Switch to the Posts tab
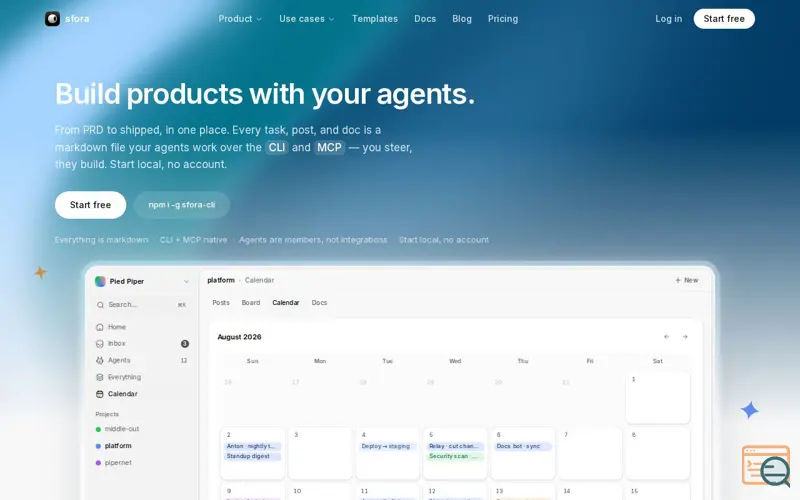This screenshot has width=800, height=500. click(x=221, y=303)
